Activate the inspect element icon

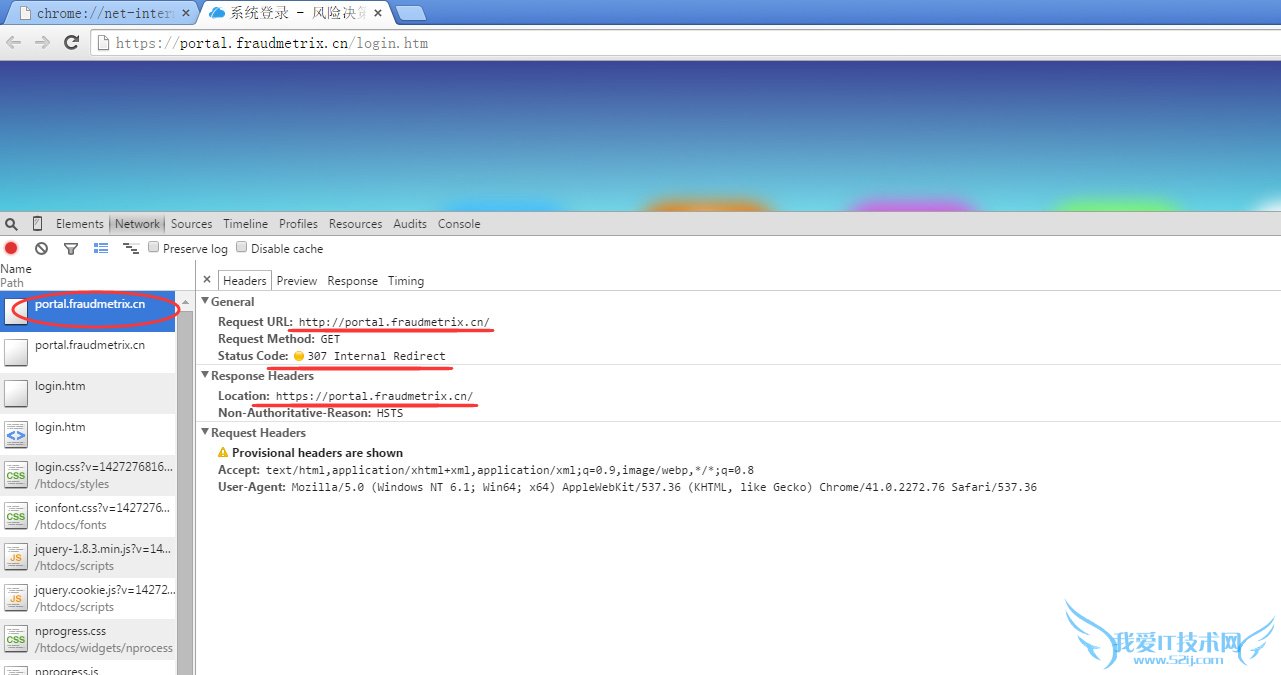pos(36,223)
